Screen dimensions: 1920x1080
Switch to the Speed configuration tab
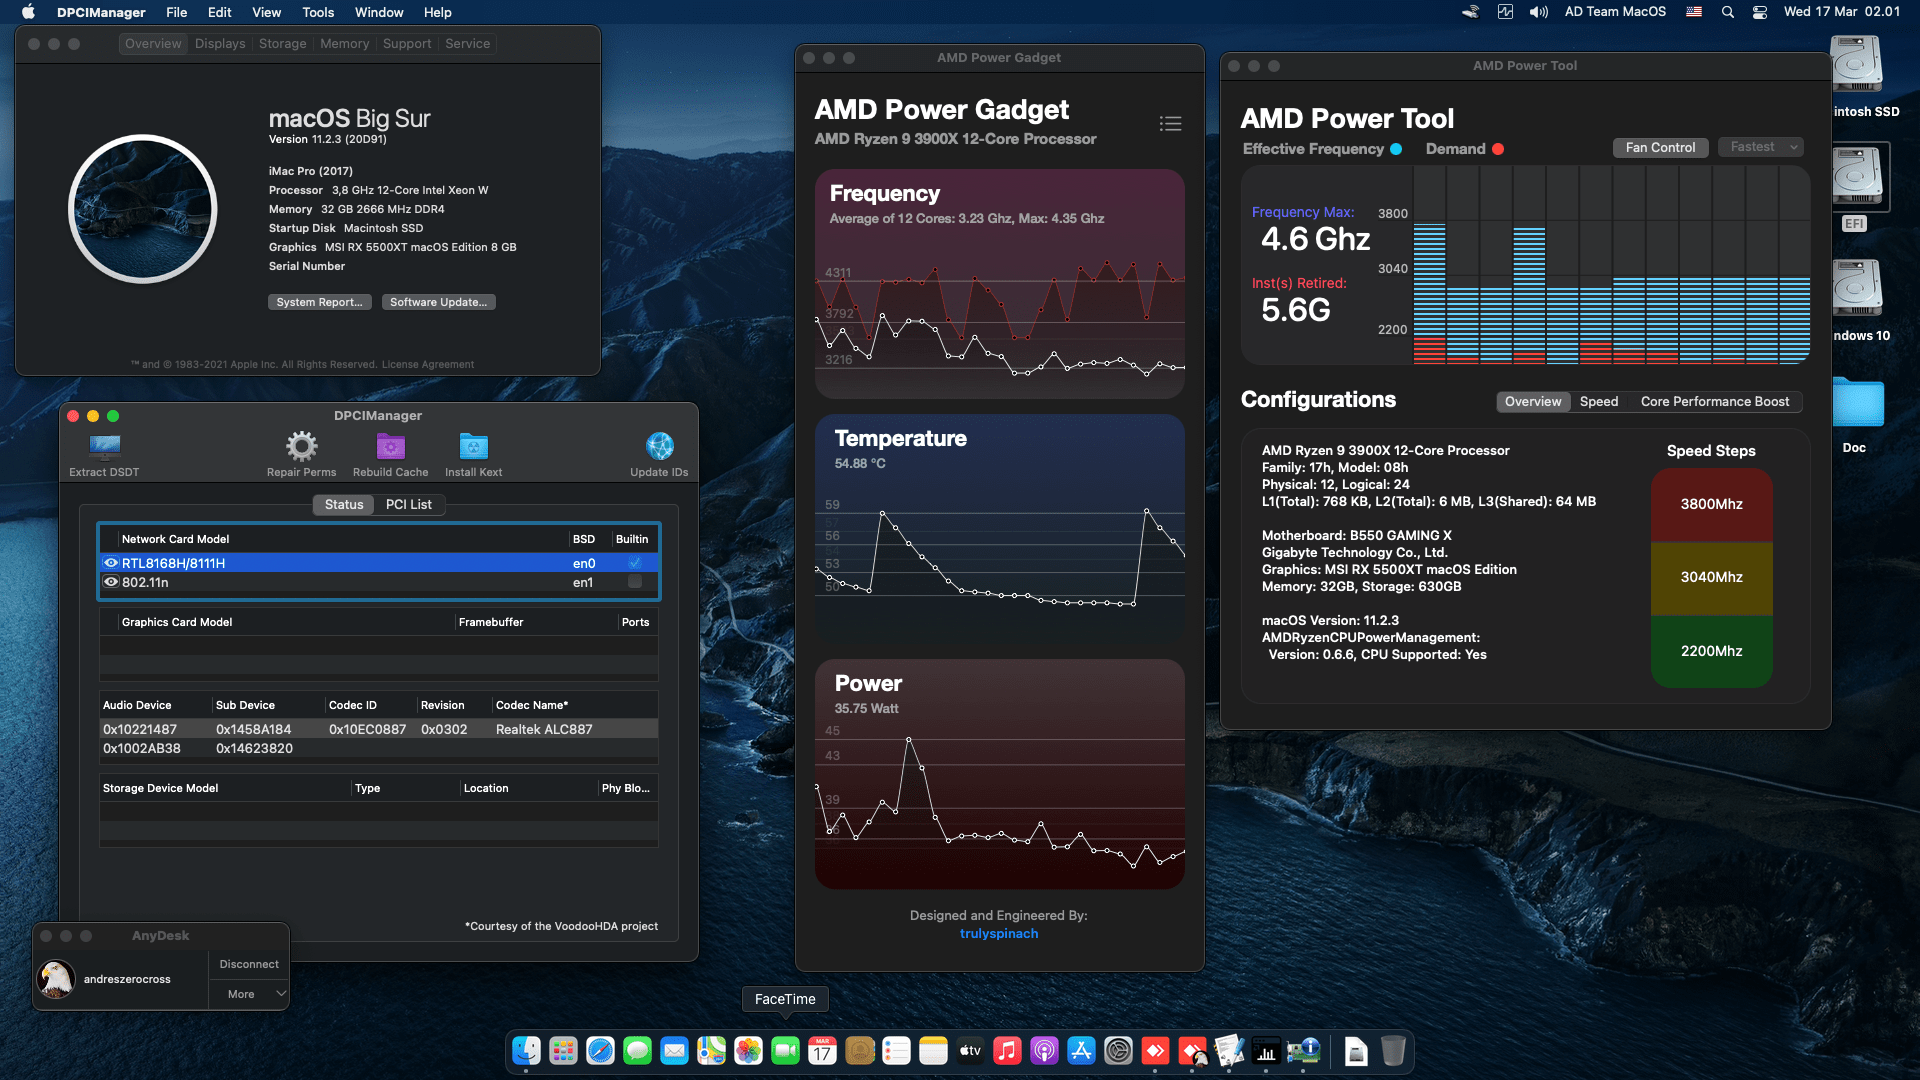1599,401
